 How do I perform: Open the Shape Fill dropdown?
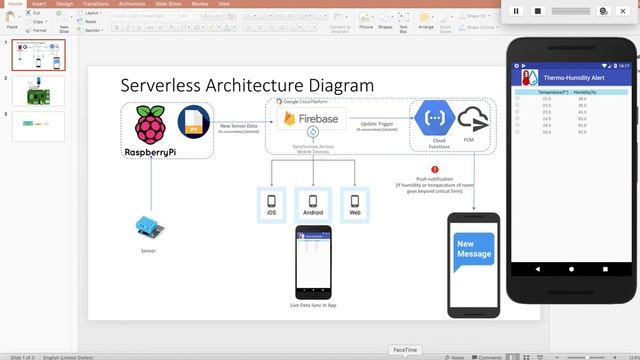coord(475,16)
